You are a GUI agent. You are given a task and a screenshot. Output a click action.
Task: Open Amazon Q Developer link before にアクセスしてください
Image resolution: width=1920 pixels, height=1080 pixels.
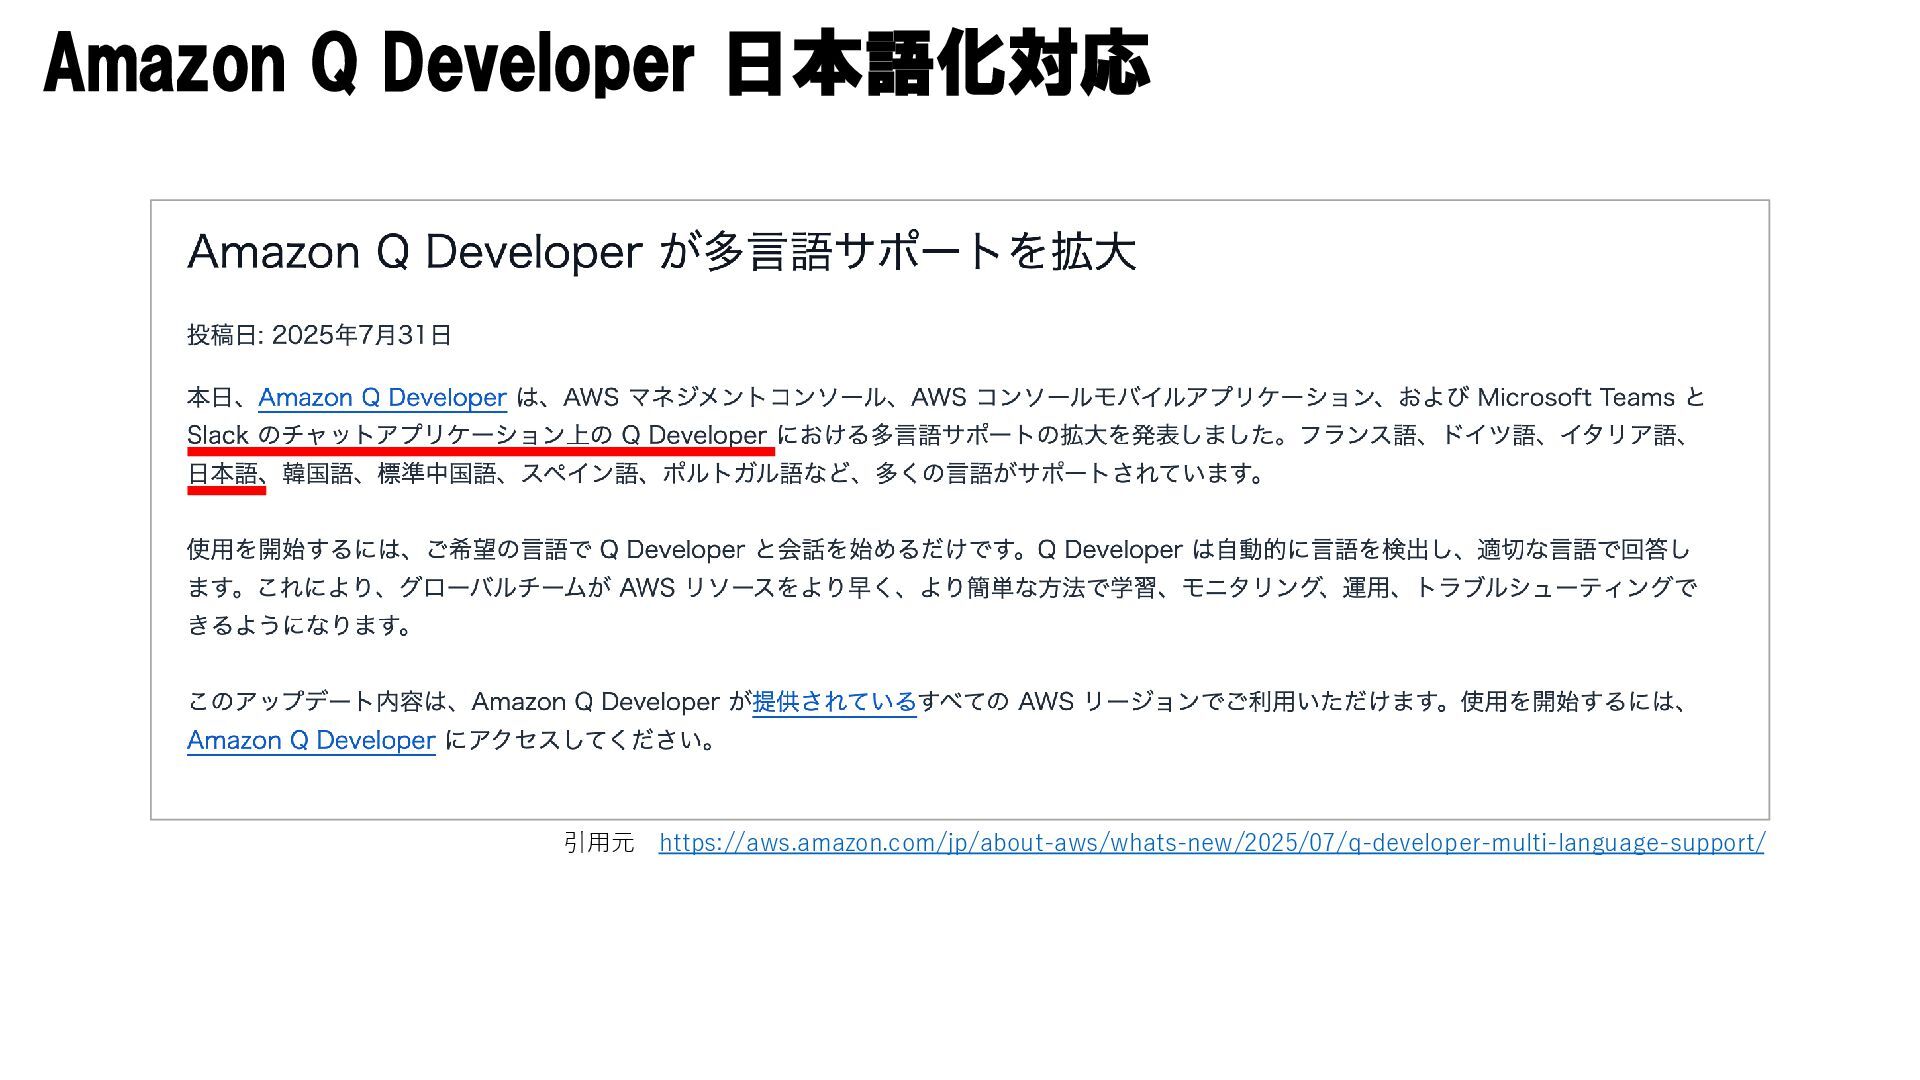(311, 740)
